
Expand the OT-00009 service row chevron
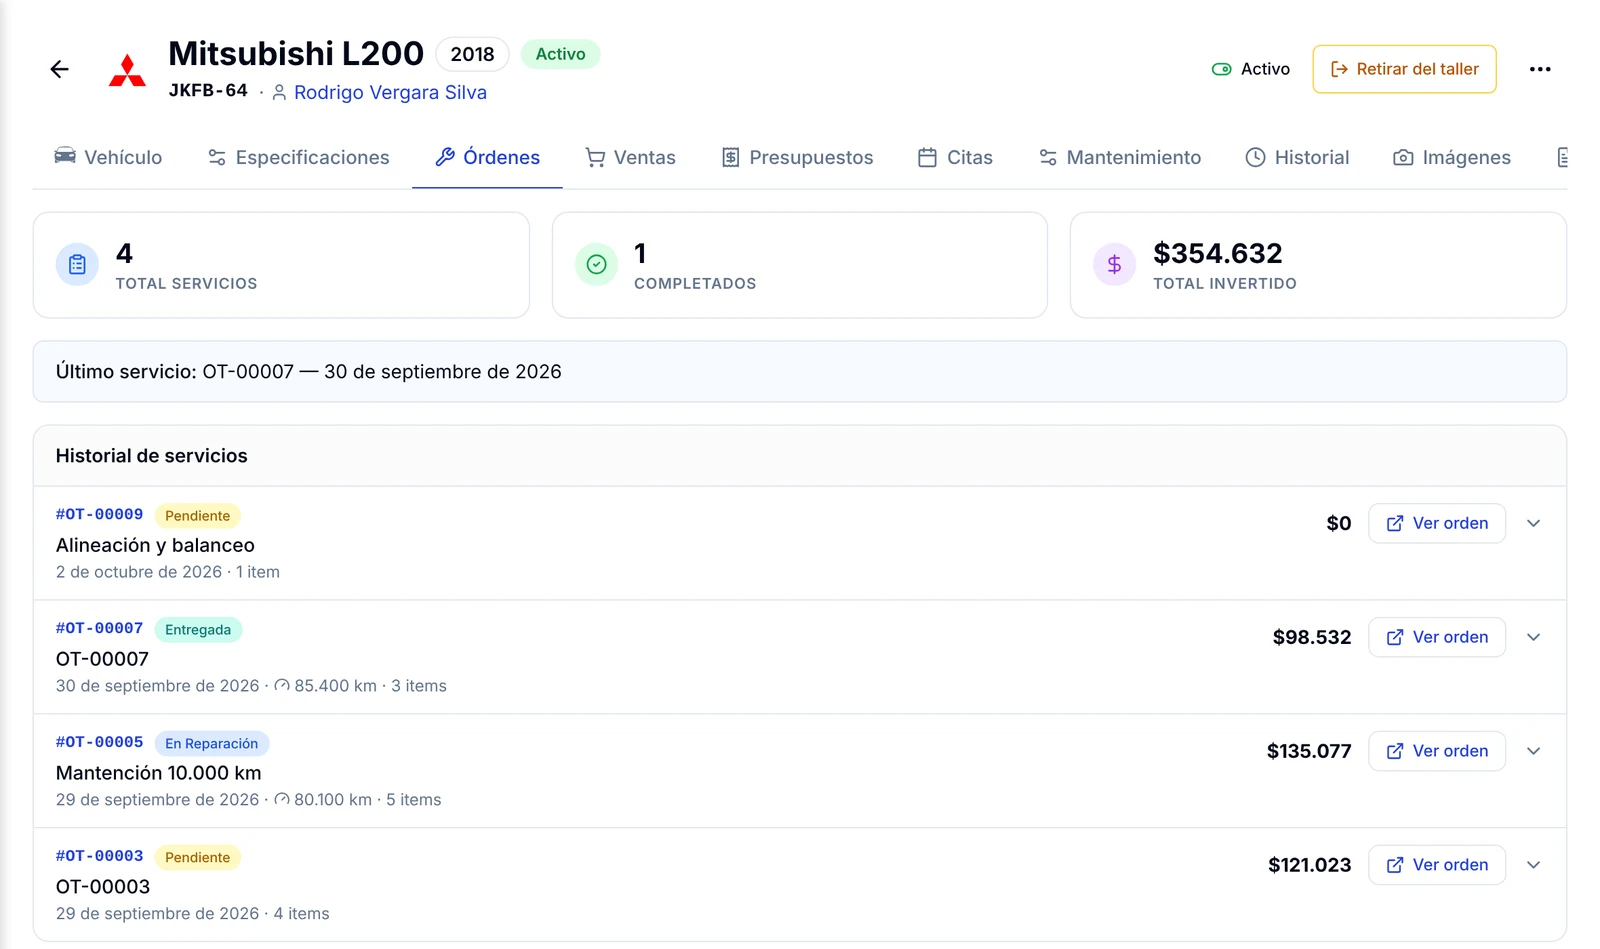point(1534,523)
